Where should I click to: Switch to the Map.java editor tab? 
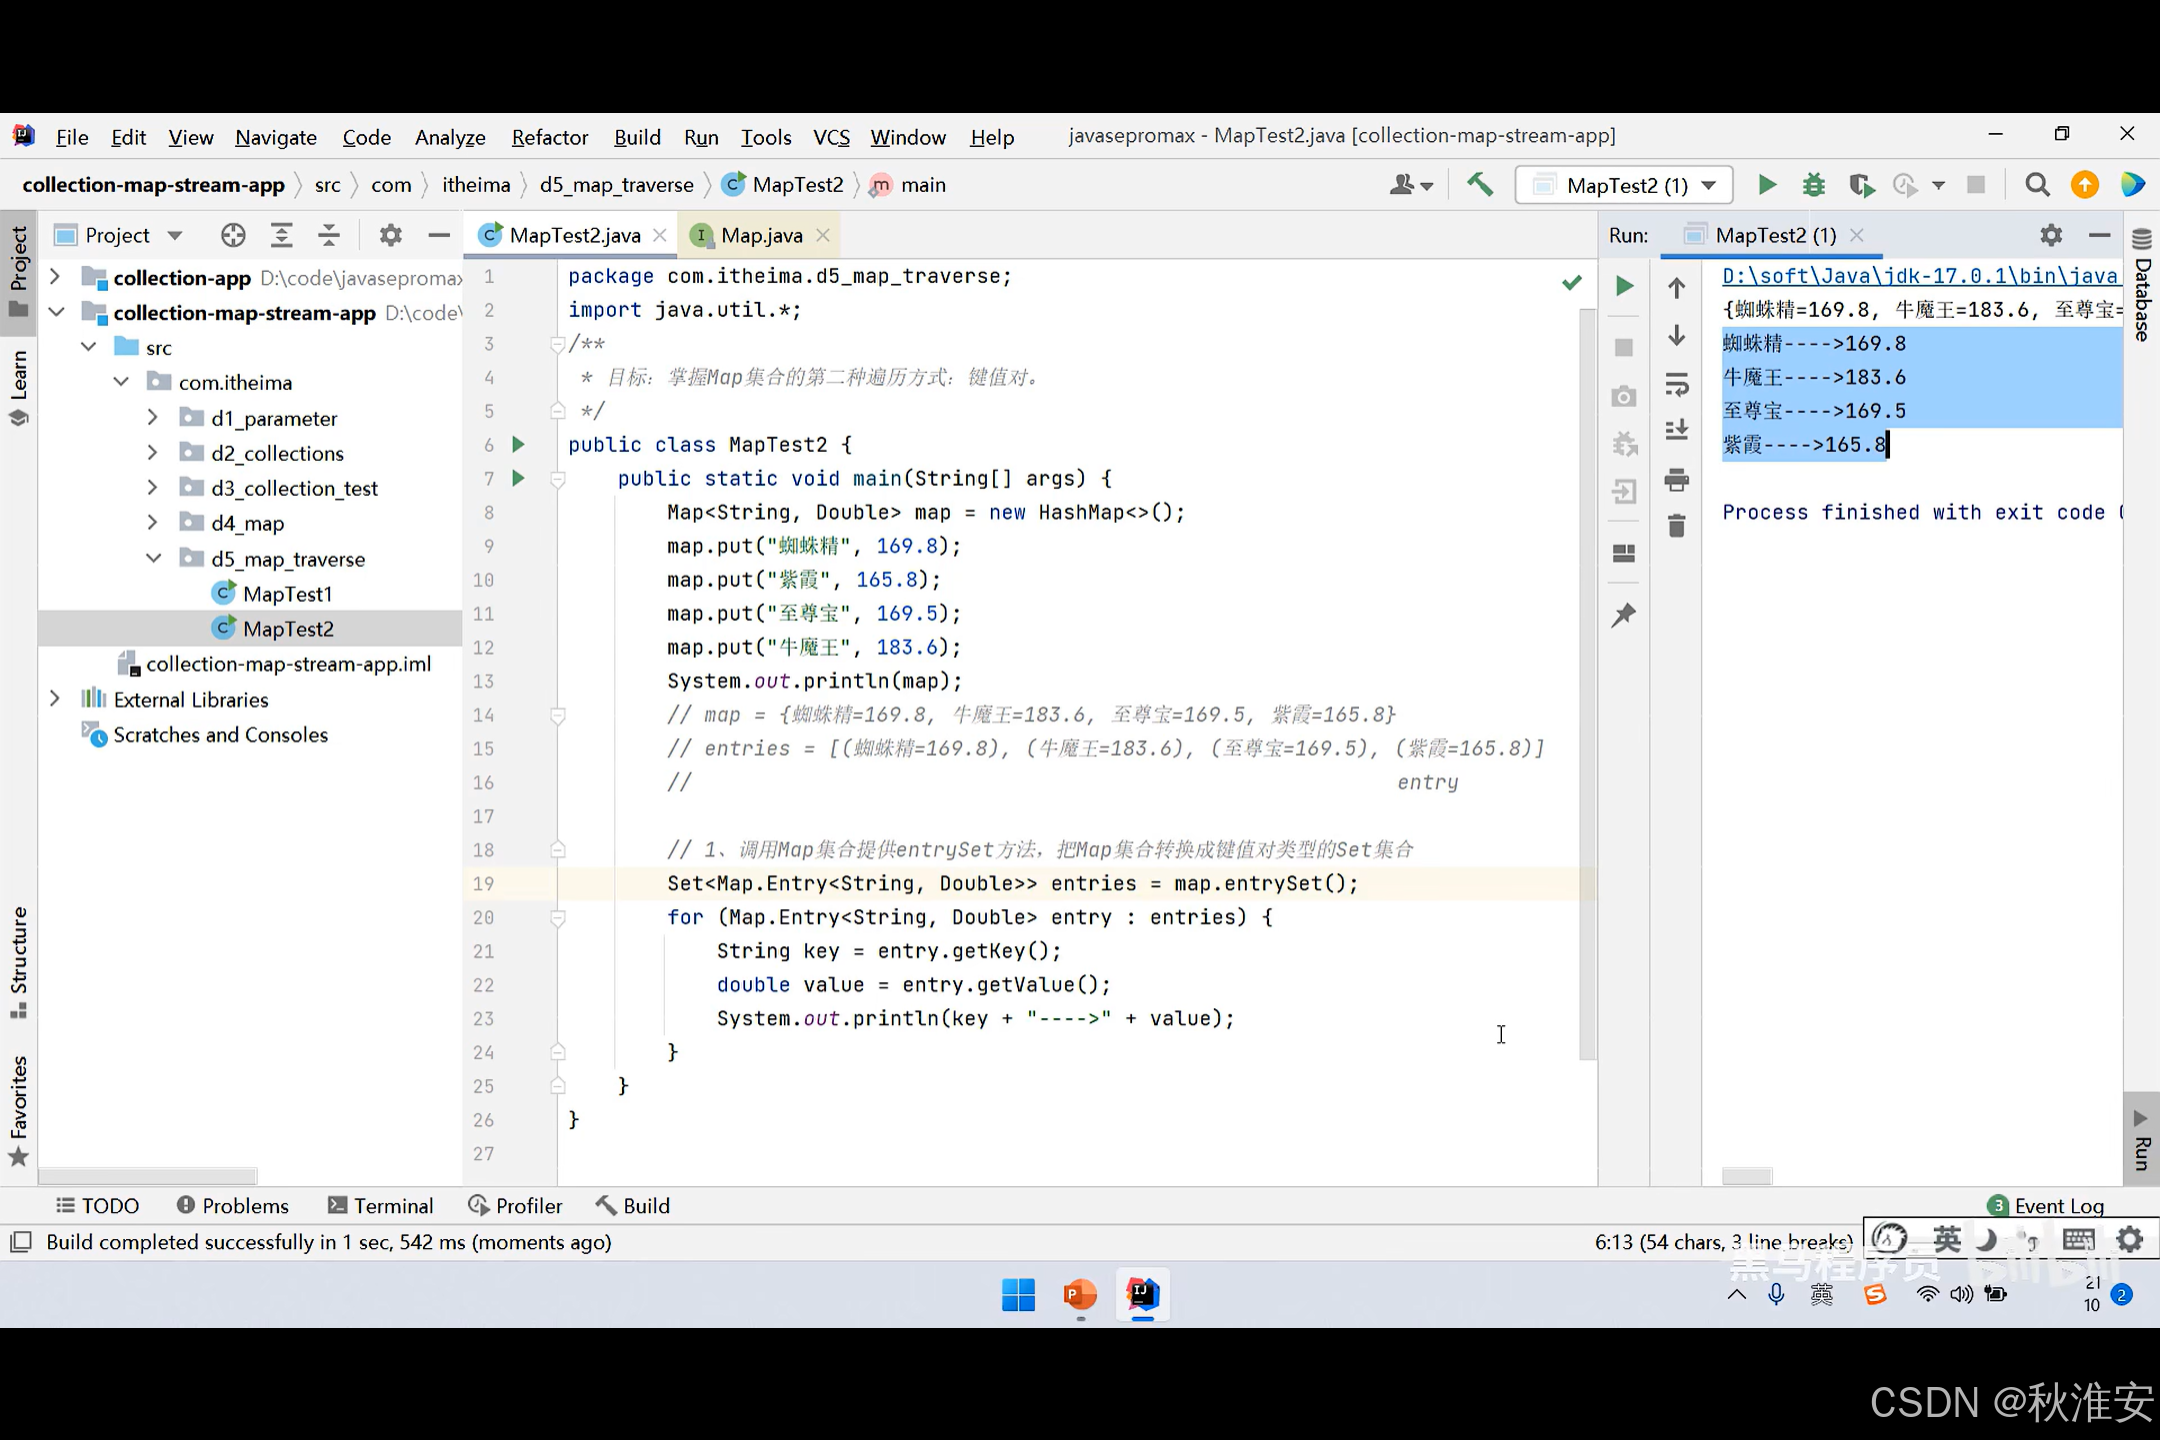pos(761,235)
